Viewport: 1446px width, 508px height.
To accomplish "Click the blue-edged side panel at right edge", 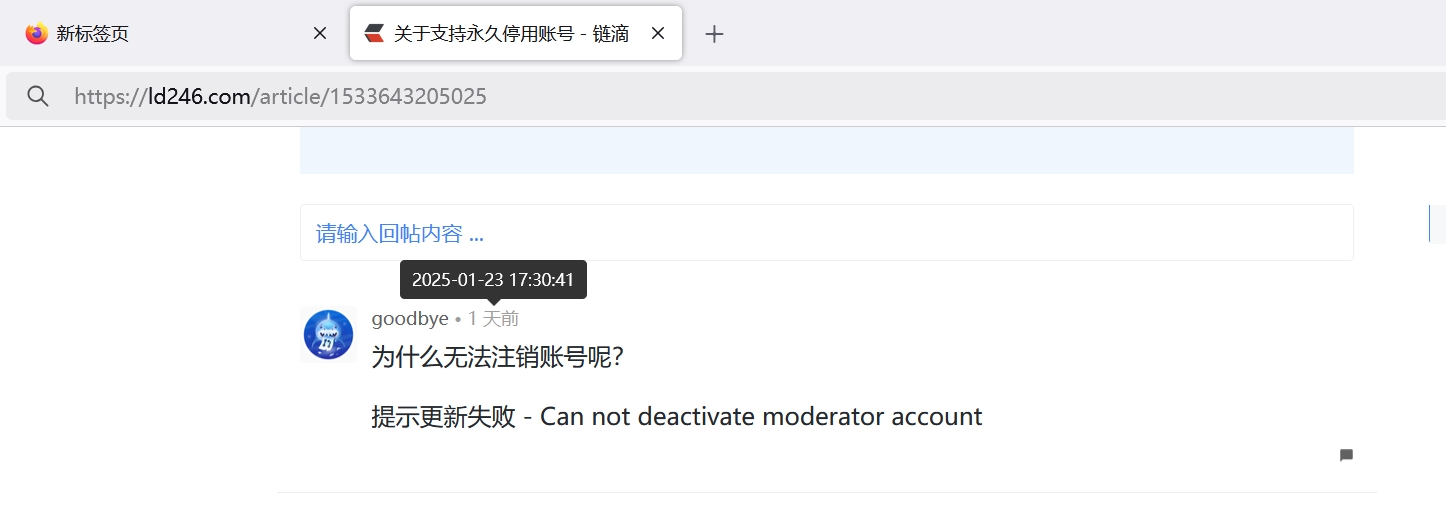I will 1437,223.
